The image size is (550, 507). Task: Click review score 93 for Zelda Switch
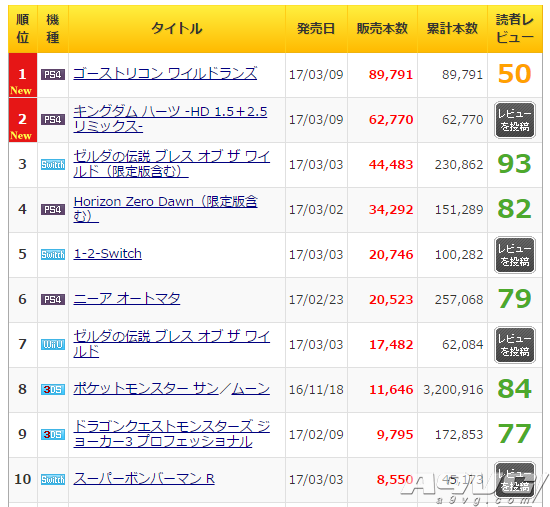click(515, 164)
